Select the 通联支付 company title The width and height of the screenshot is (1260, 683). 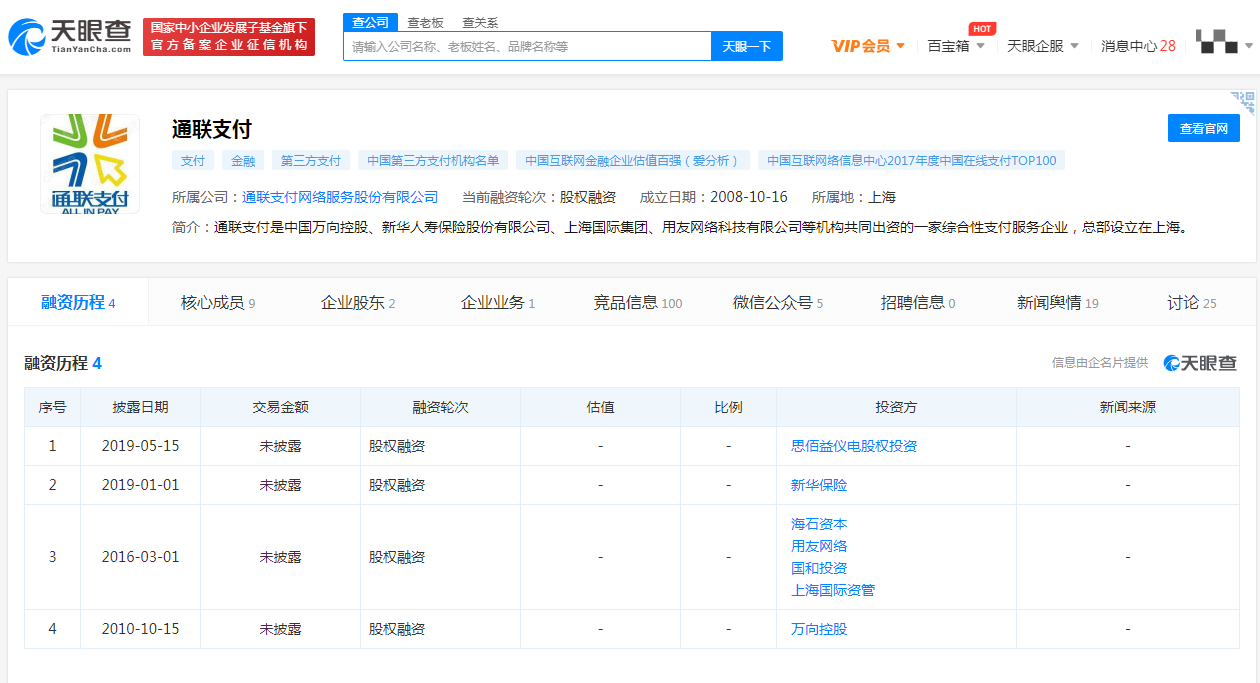coord(211,129)
